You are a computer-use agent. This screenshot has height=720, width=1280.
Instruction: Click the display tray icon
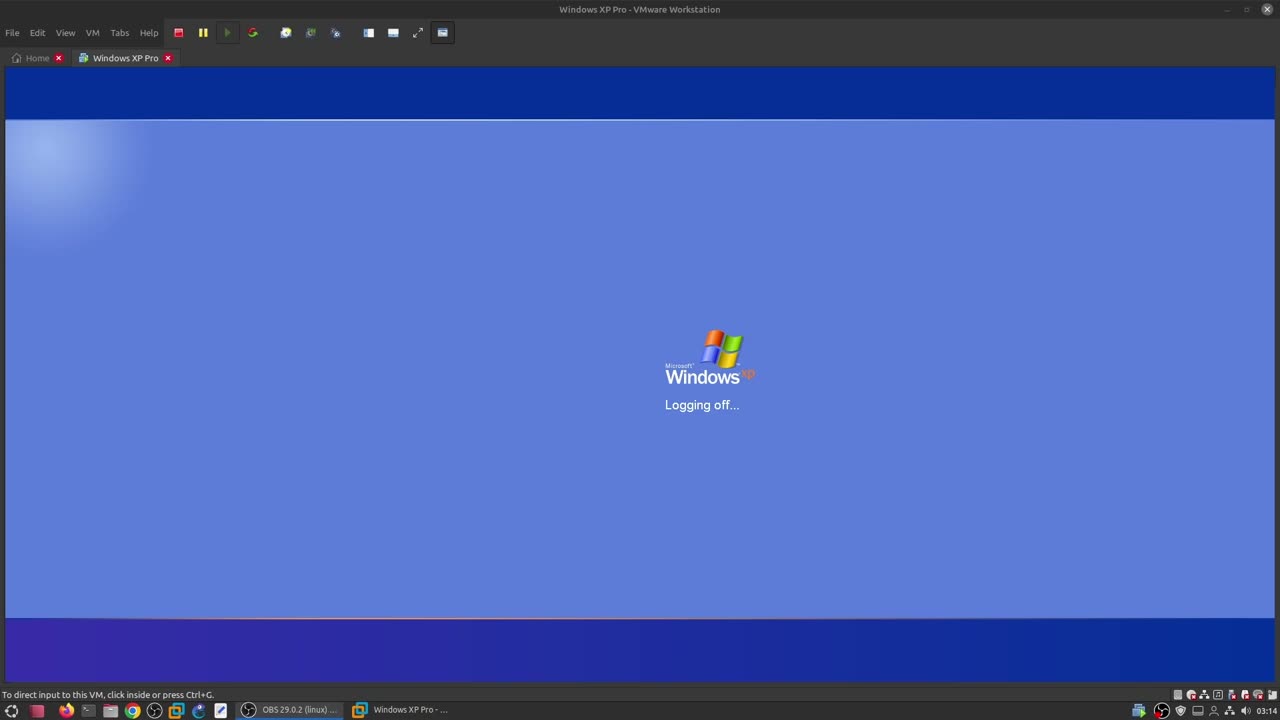pyautogui.click(x=1198, y=711)
